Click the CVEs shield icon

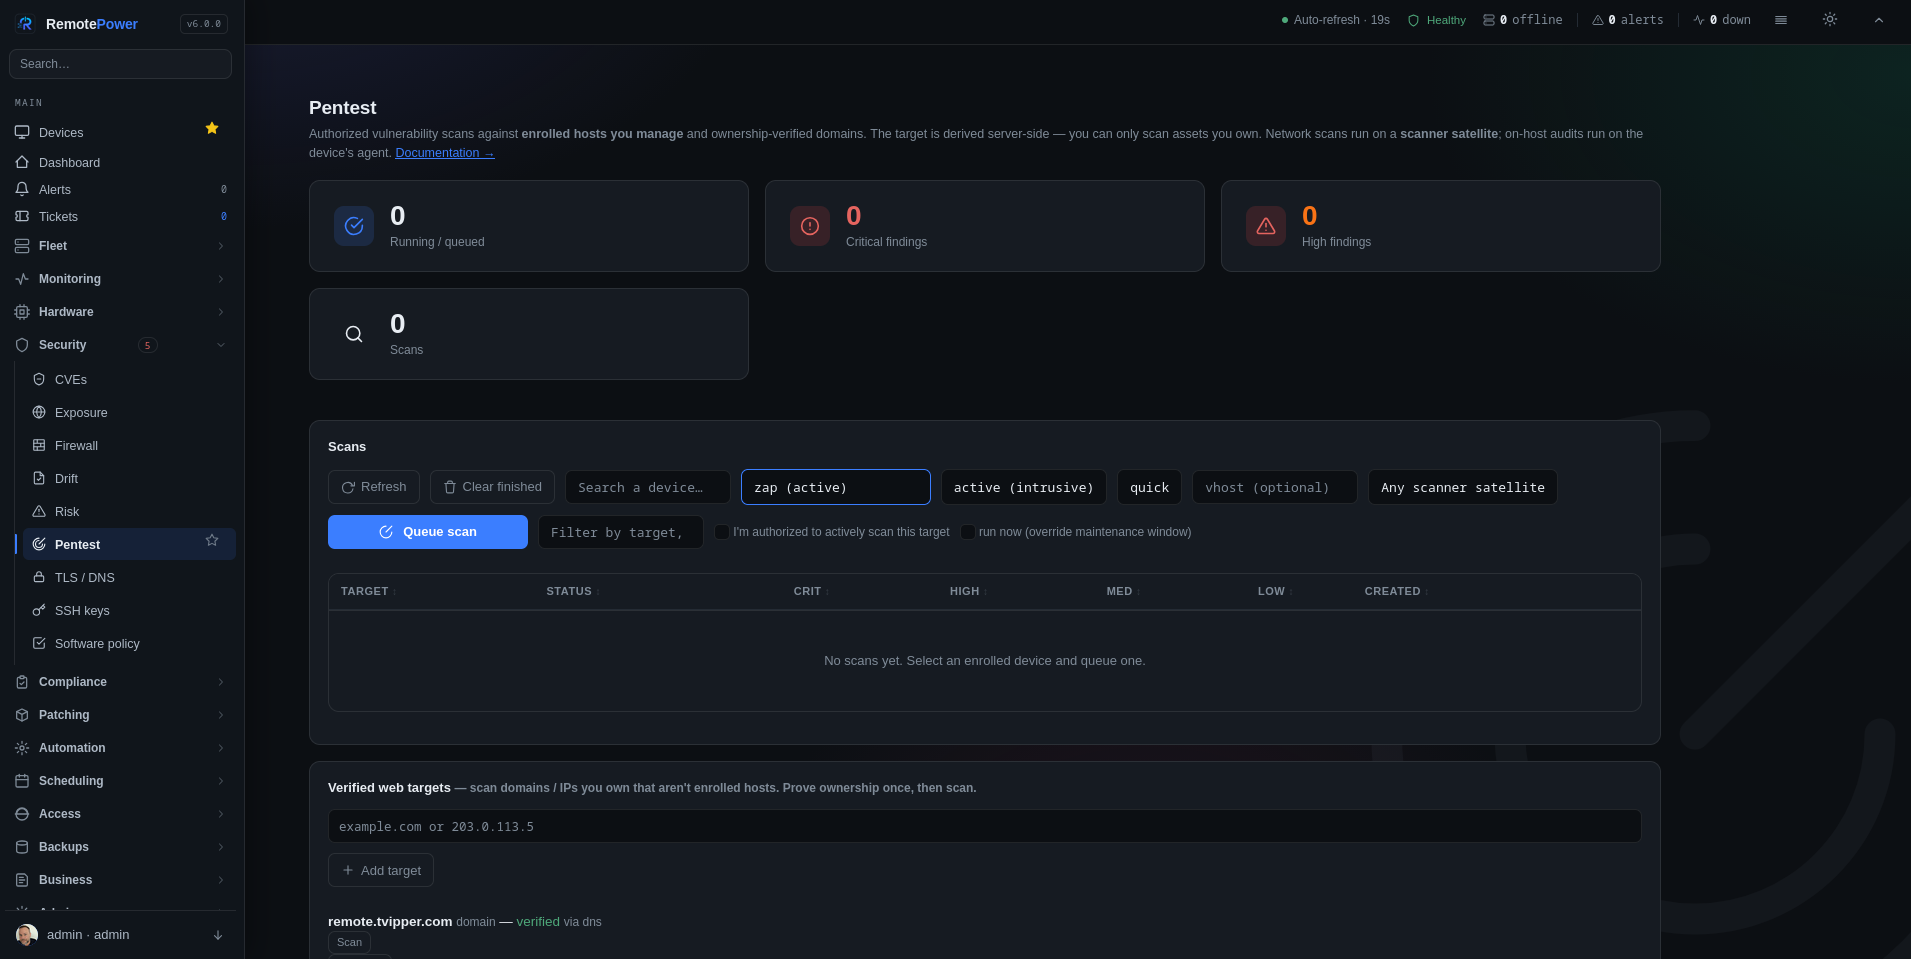tap(39, 379)
